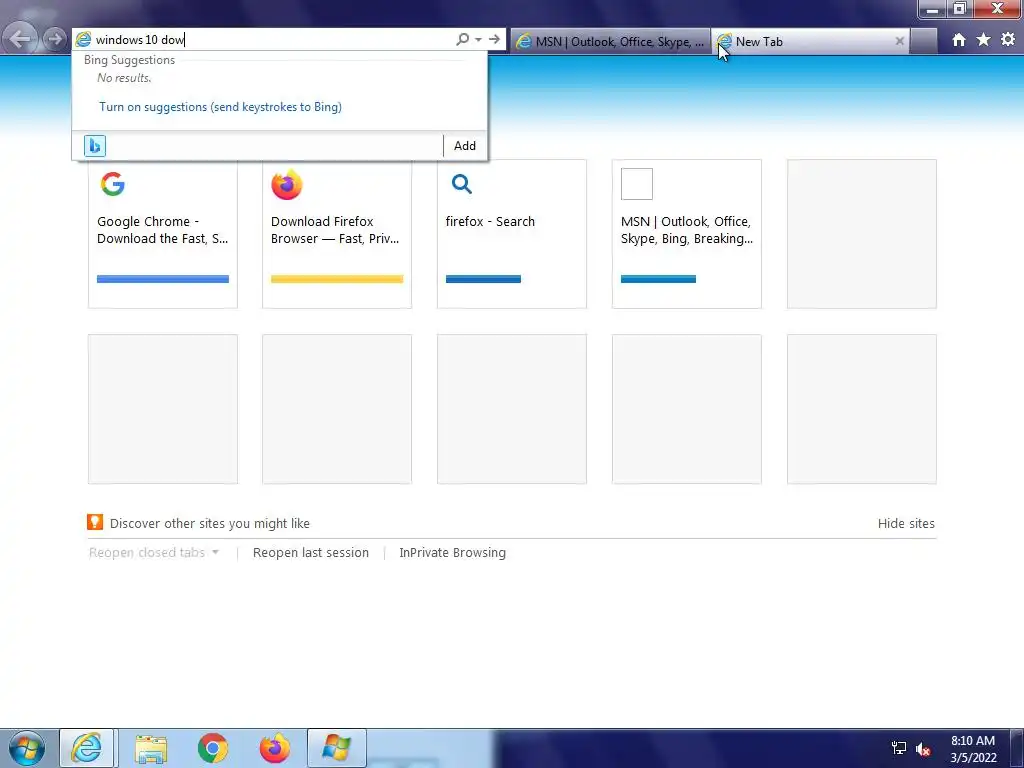Click the Firefox tile yellow frequency bar

(337, 279)
